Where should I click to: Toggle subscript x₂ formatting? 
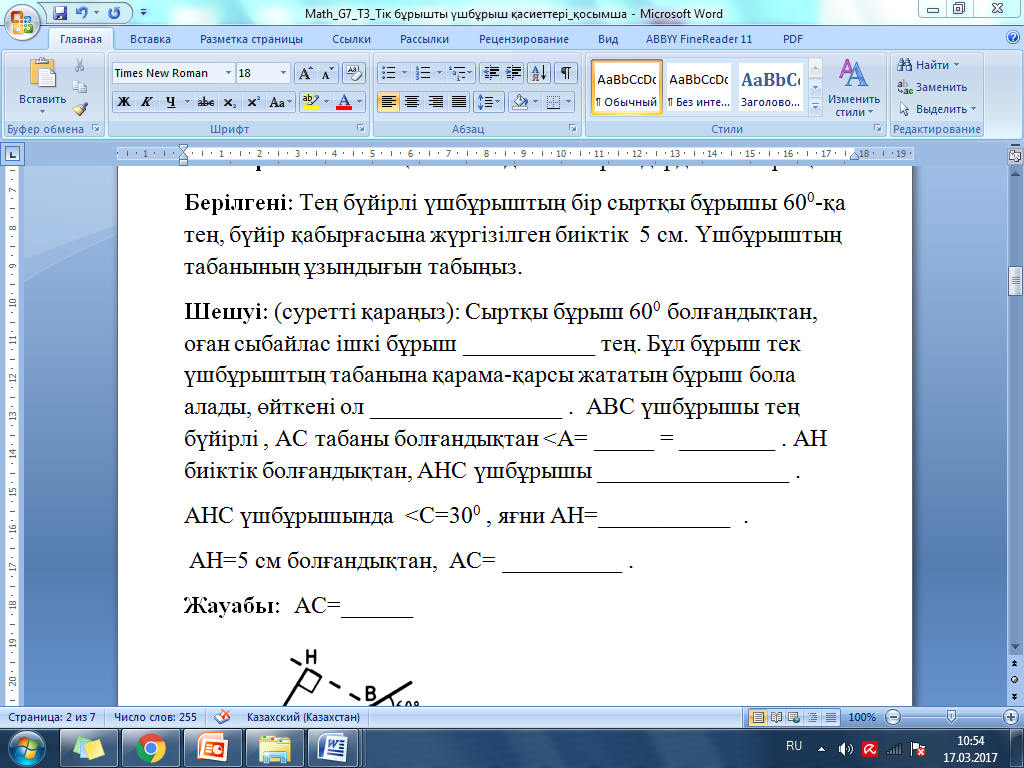coord(229,102)
